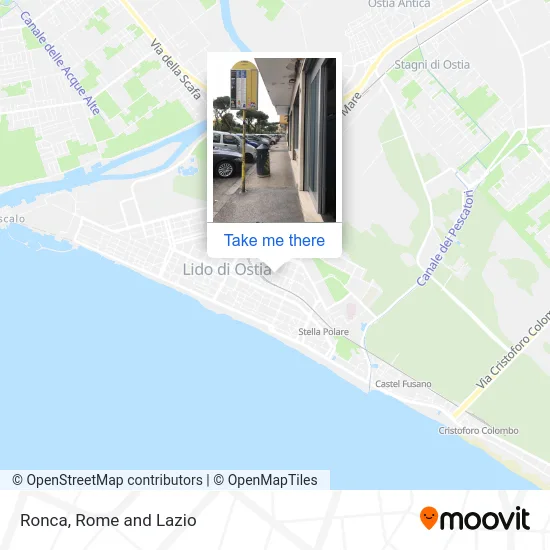550x550 pixels.
Task: Click the Canale dei Pescatori label
Action: [x=445, y=238]
